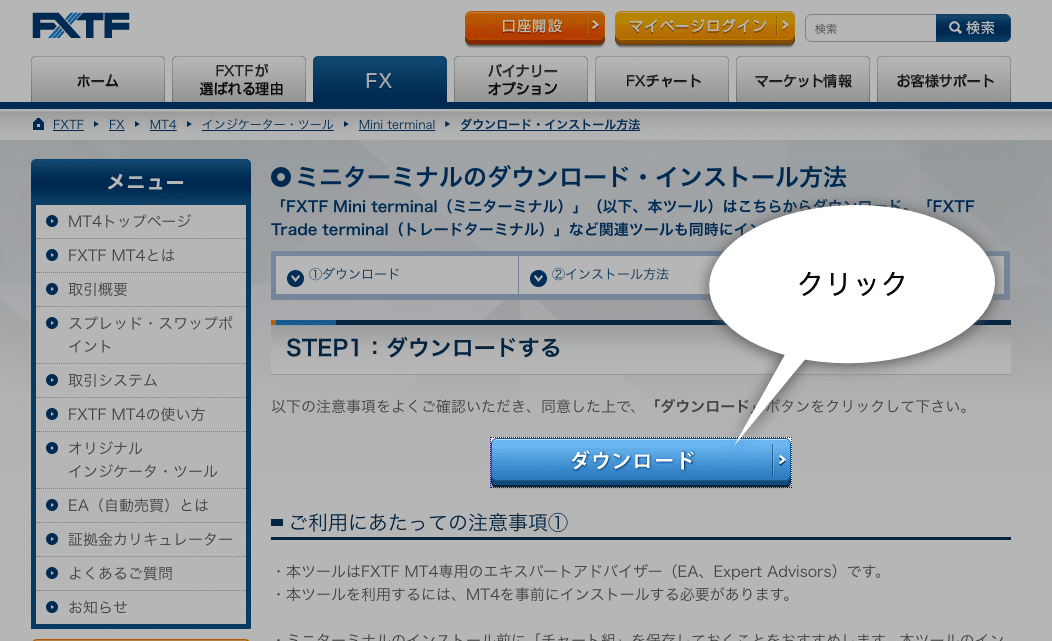Click the マイページログイン button

coord(704,27)
